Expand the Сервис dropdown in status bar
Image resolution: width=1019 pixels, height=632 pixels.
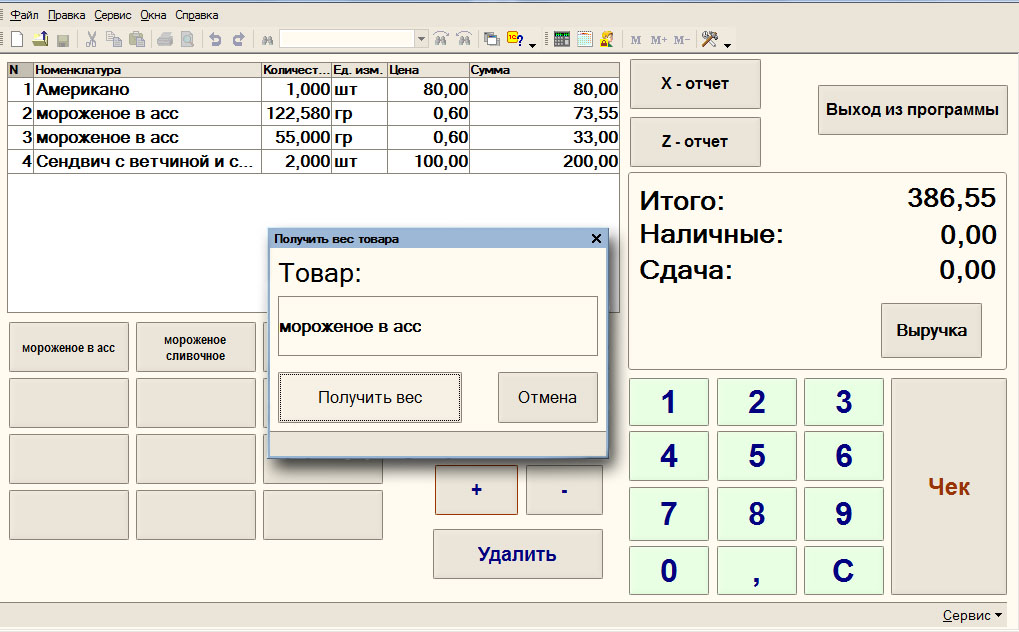pos(972,615)
